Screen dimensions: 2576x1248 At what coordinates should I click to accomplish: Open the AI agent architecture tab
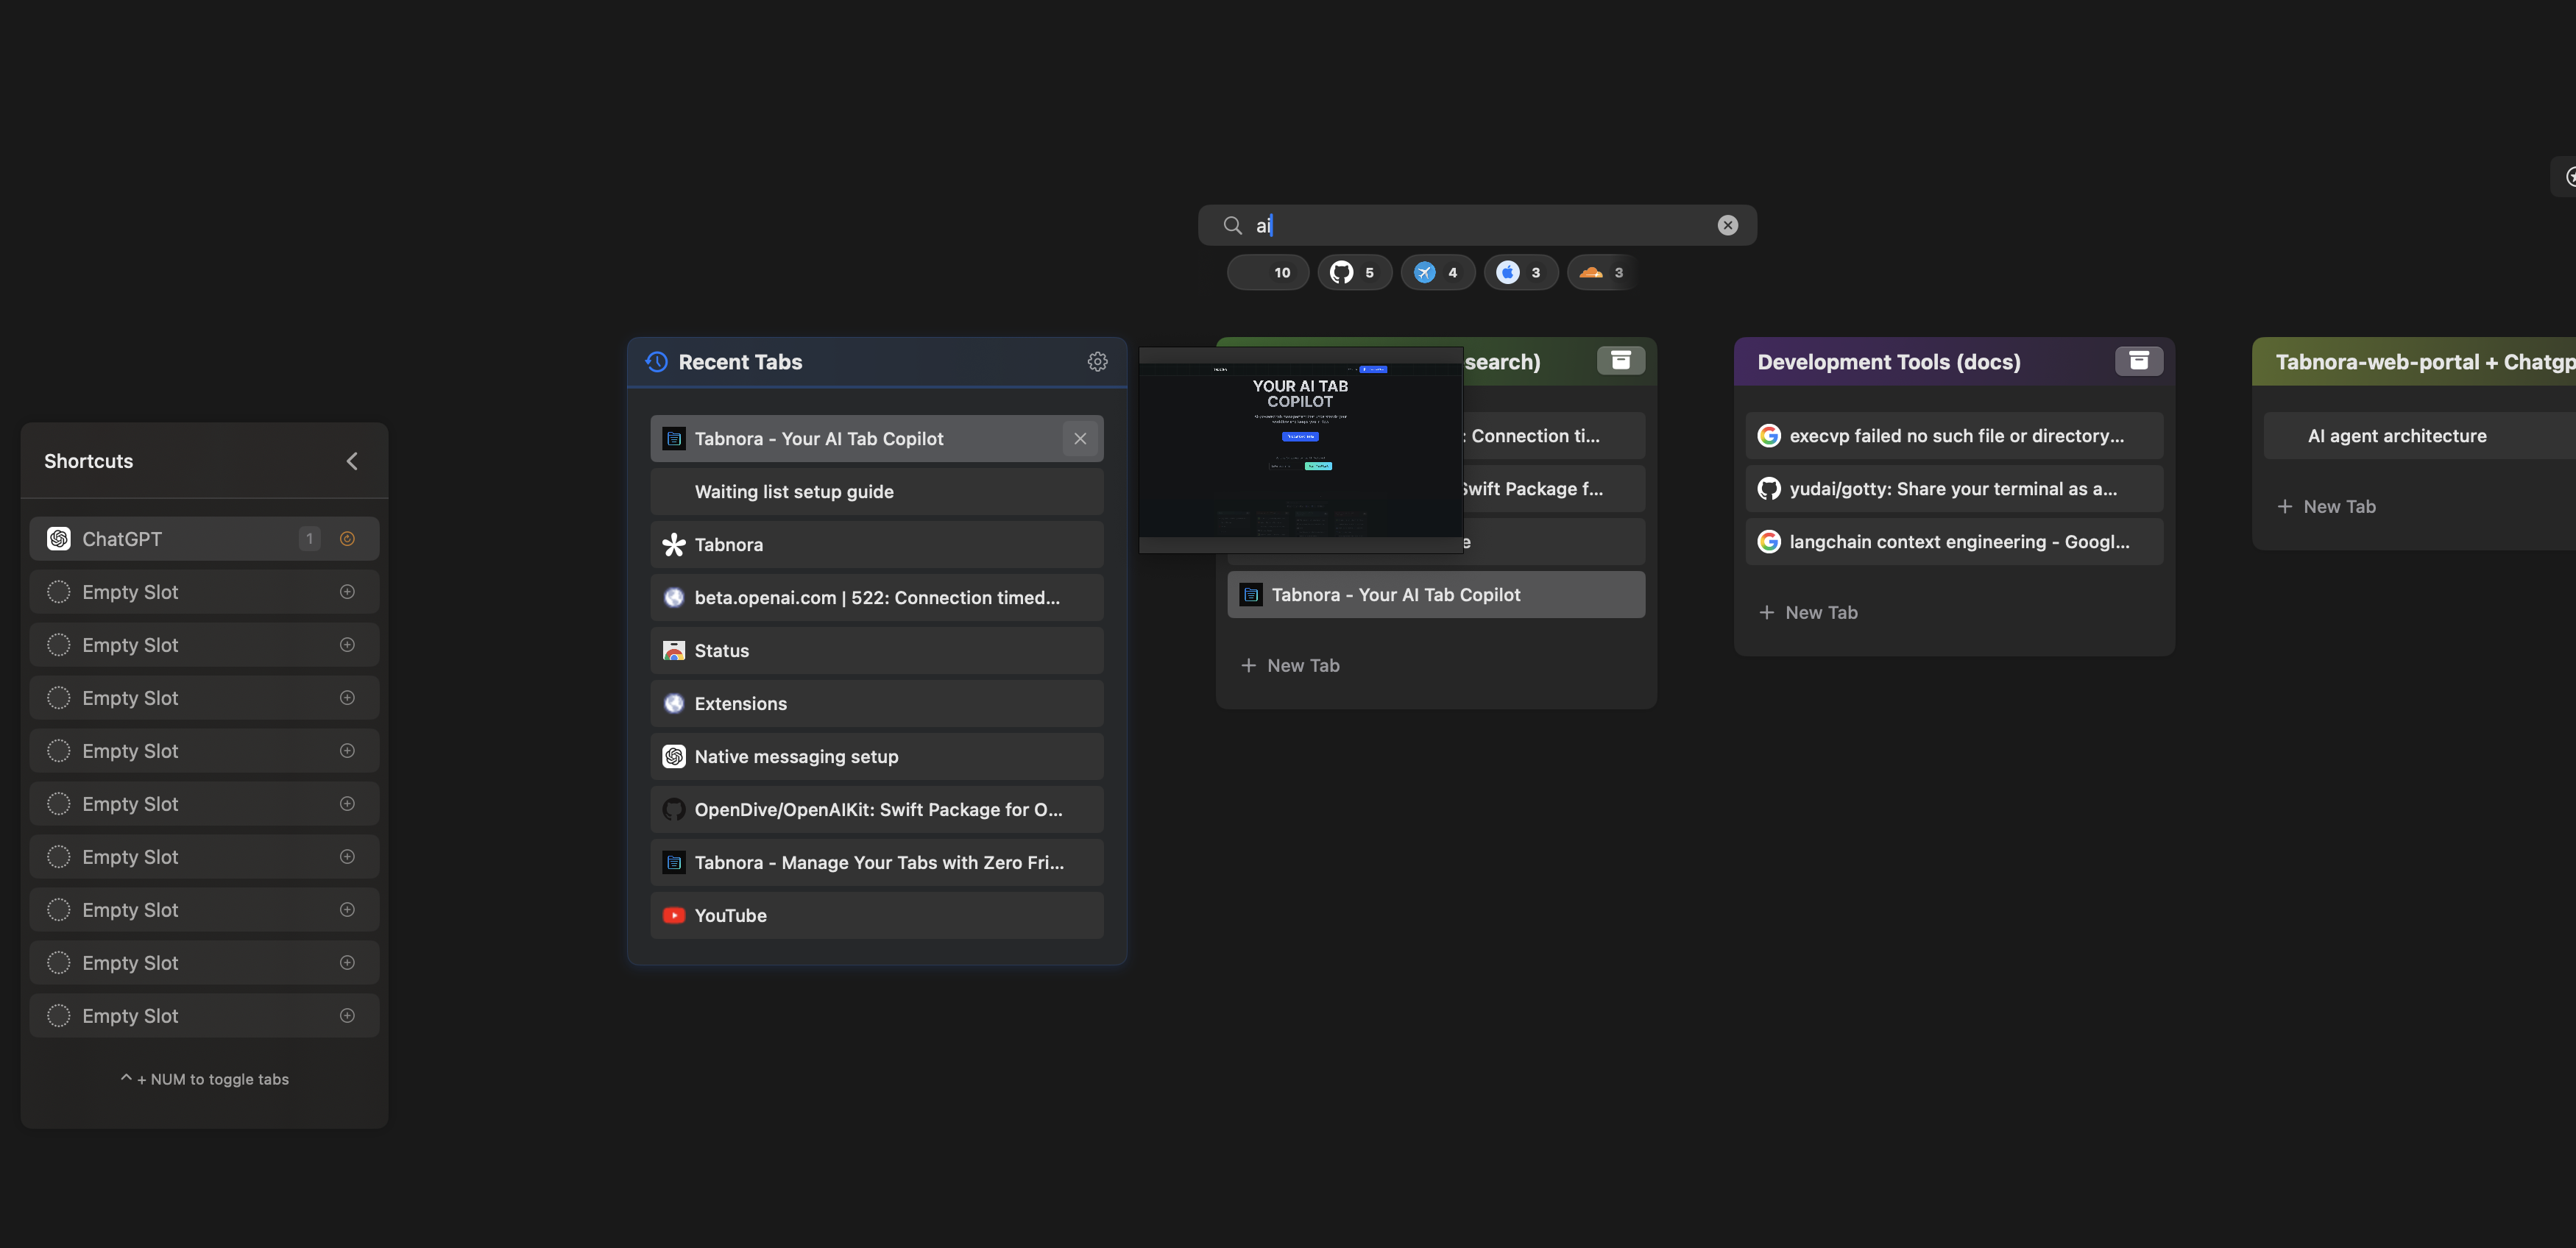(x=2420, y=436)
